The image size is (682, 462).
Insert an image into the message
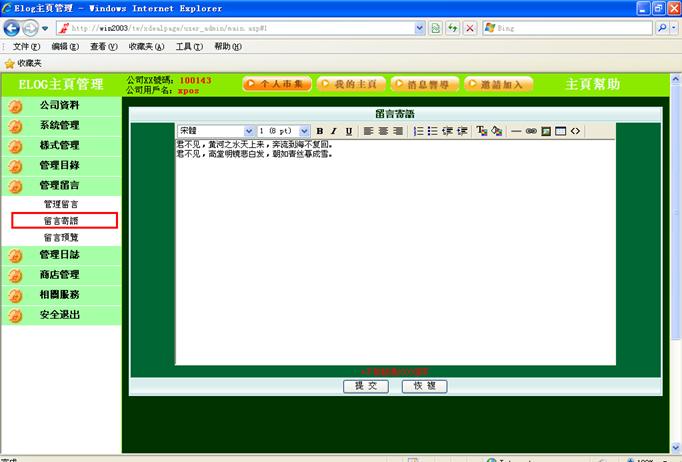pos(546,131)
